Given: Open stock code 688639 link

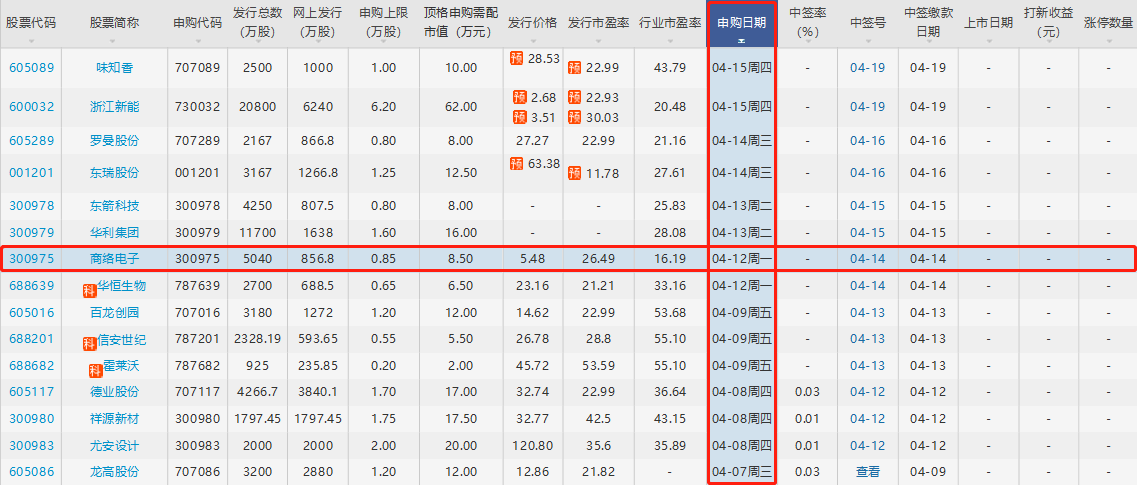Looking at the screenshot, I should [x=31, y=286].
